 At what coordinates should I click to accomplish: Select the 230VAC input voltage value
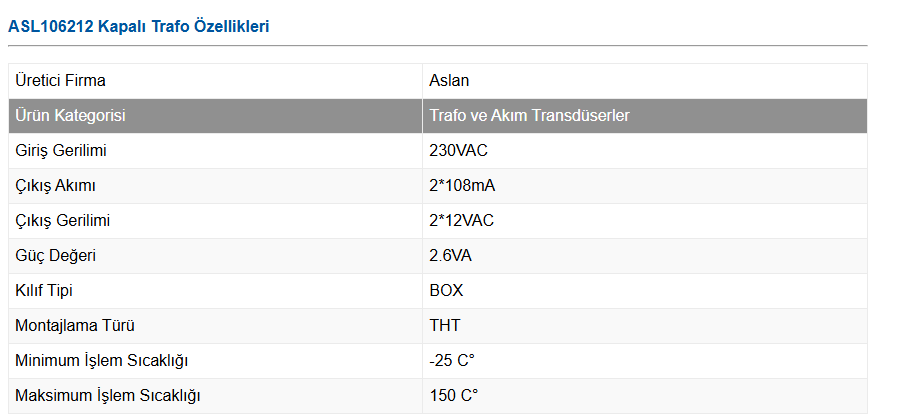point(458,151)
